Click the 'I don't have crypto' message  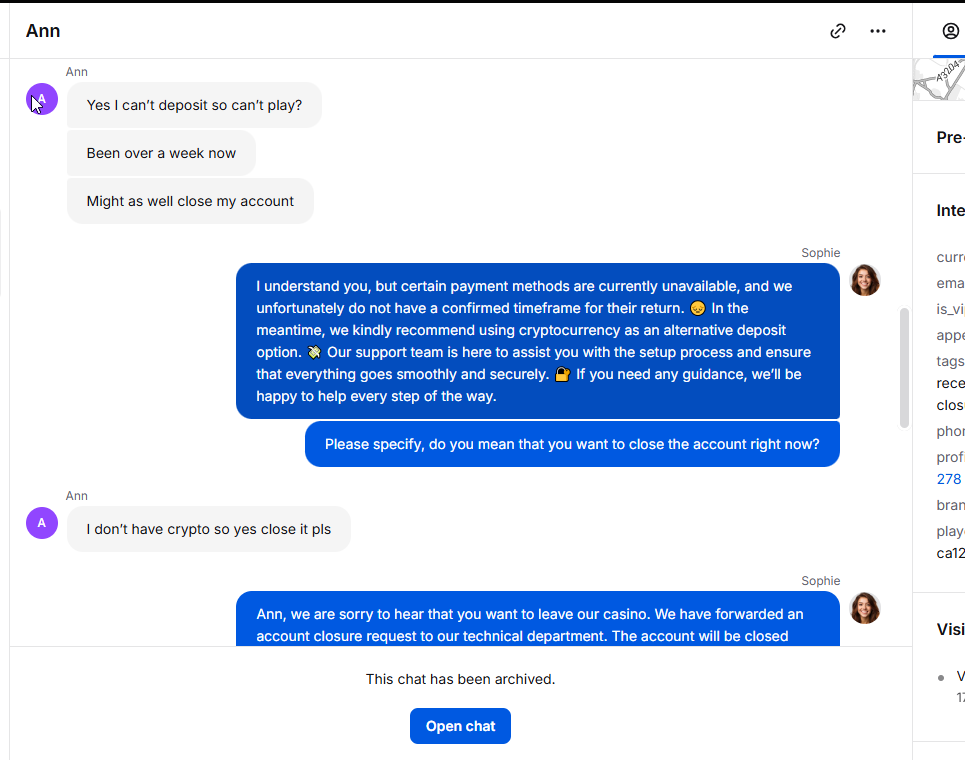point(208,529)
